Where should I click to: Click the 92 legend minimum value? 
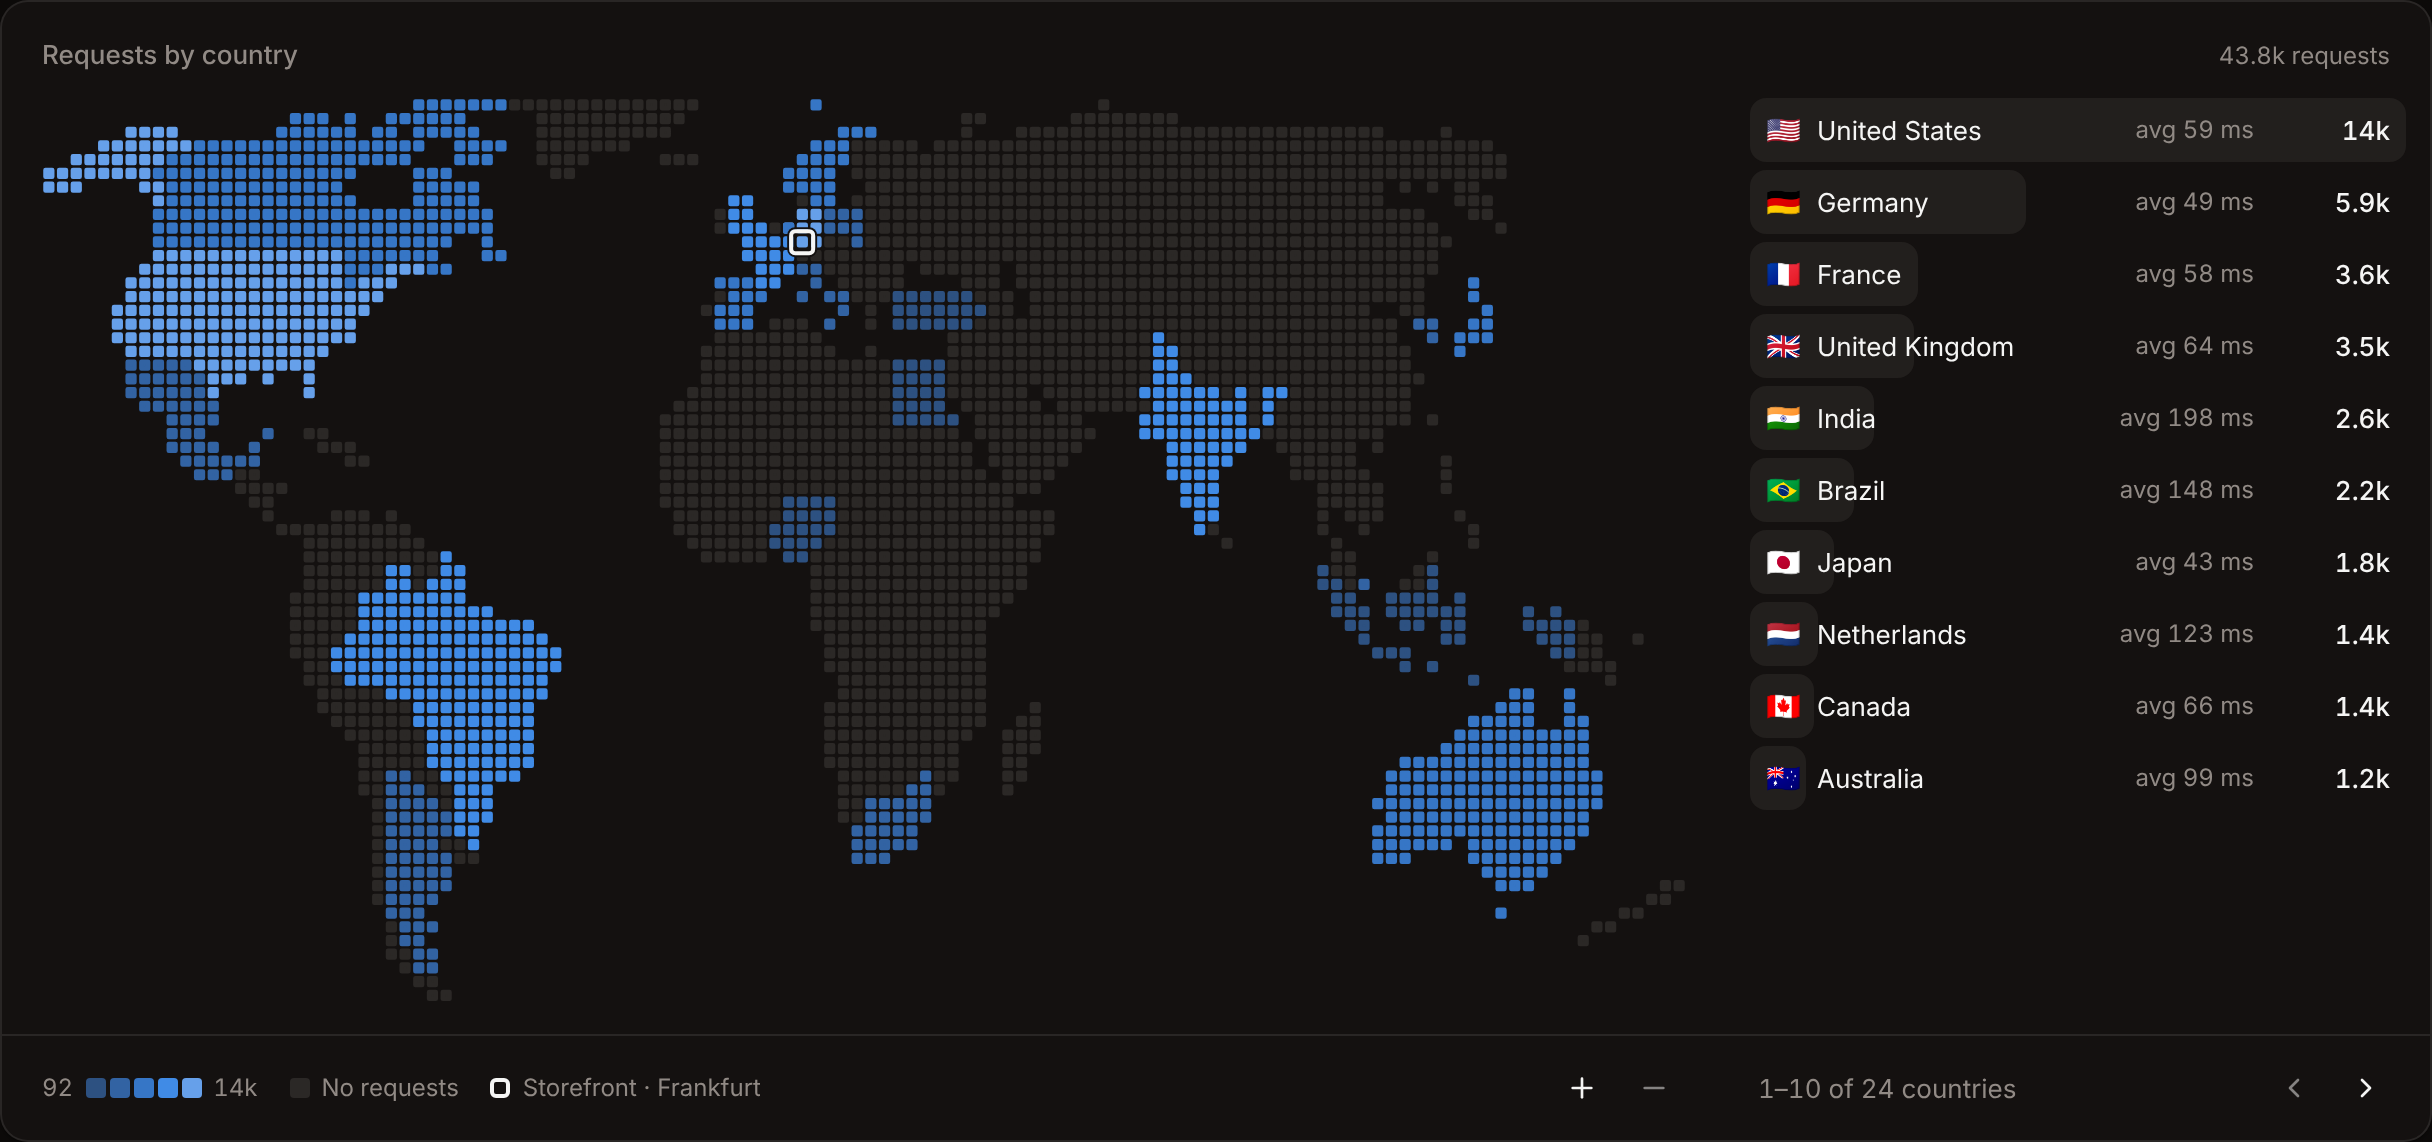(x=57, y=1088)
